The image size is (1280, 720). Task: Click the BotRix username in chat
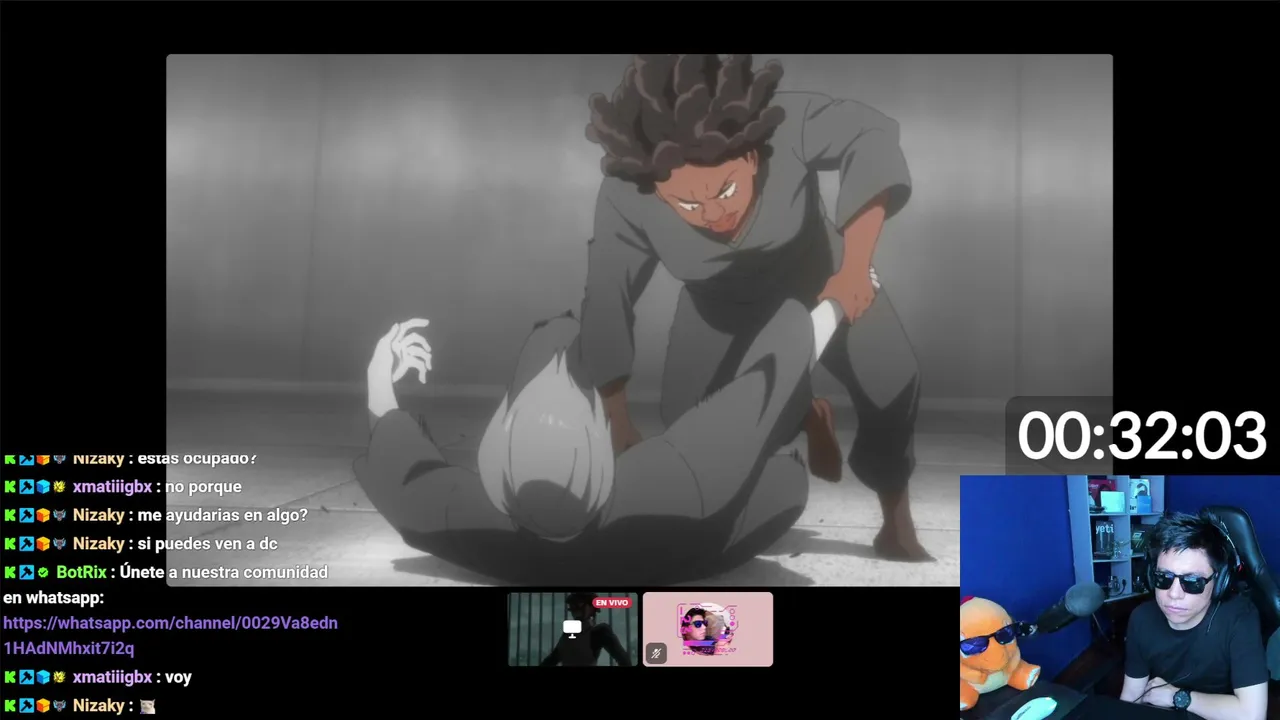tap(81, 572)
